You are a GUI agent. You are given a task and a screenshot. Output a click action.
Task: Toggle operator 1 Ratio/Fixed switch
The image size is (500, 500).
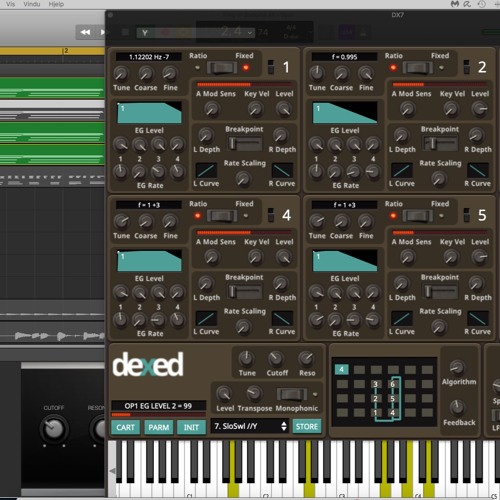click(x=222, y=68)
